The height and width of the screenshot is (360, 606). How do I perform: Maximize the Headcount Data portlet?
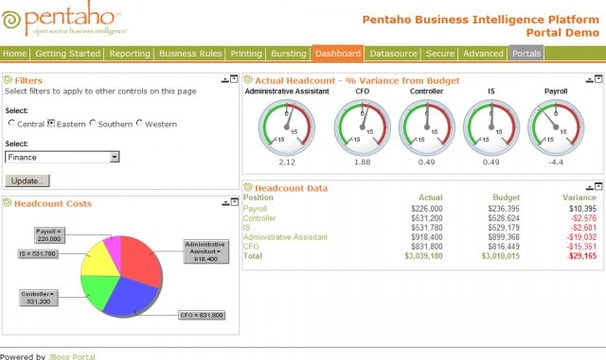(x=599, y=186)
